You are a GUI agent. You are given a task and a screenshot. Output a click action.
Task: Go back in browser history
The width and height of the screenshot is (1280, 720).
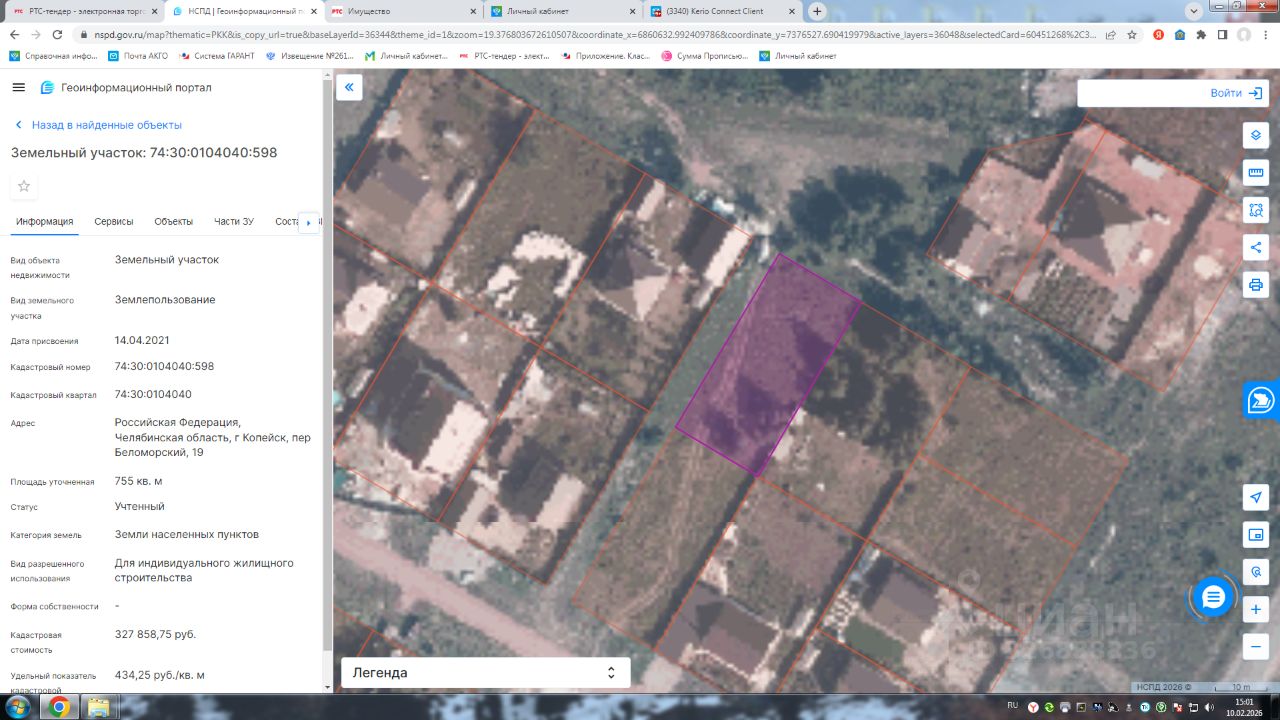point(14,34)
